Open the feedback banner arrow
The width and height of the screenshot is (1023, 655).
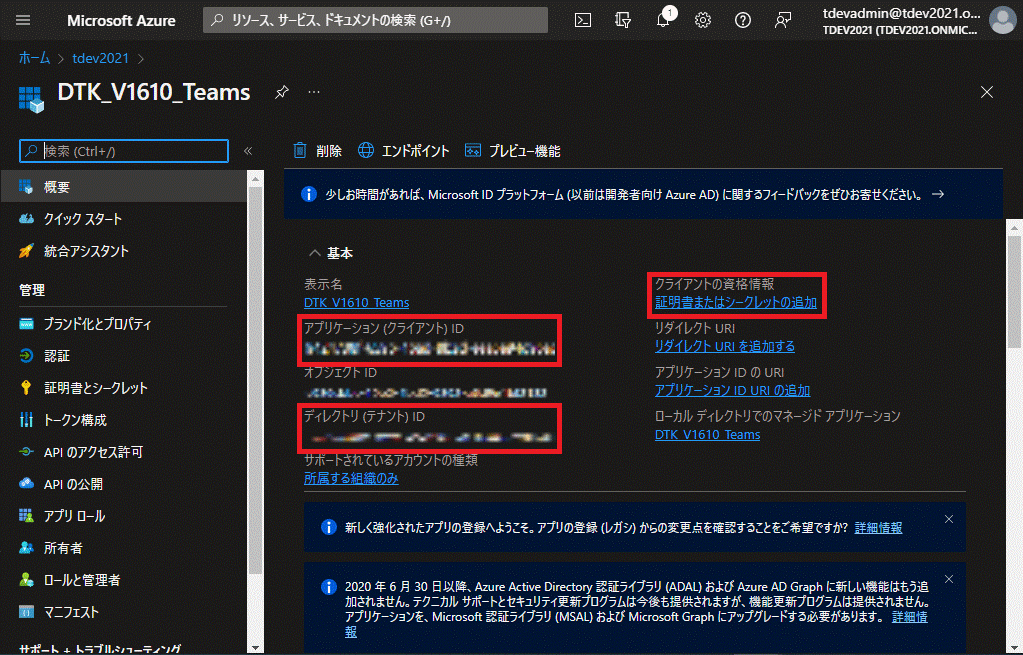938,194
